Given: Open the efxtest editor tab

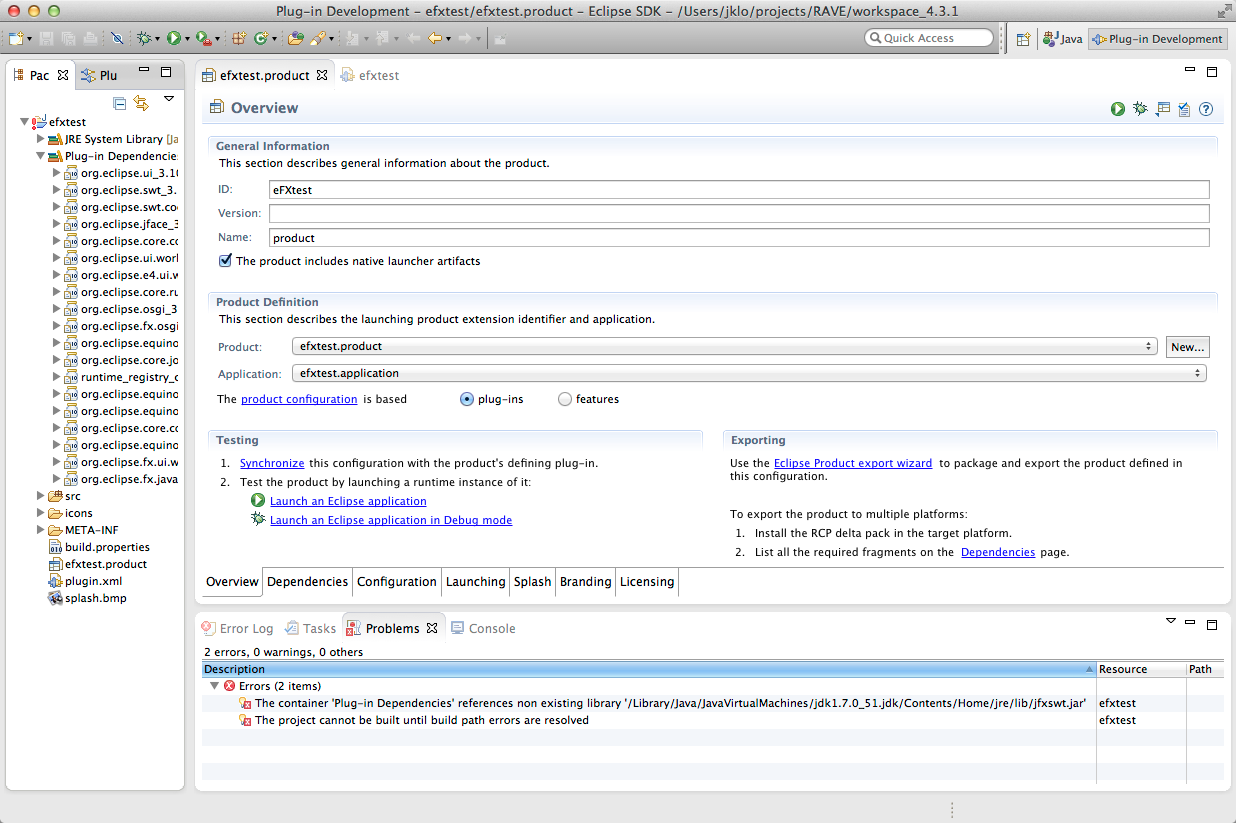Looking at the screenshot, I should [370, 75].
